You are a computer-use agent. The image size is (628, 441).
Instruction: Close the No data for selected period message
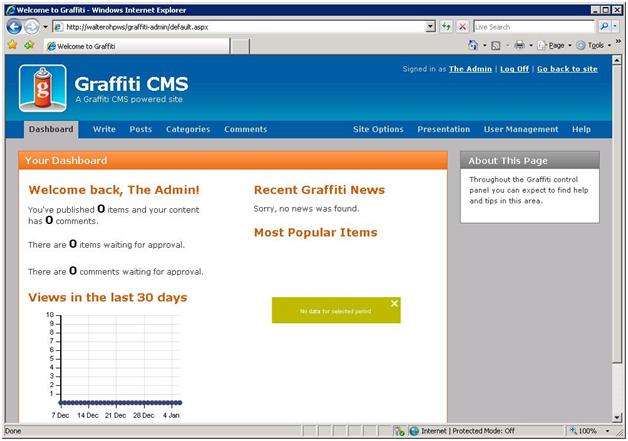tap(394, 304)
